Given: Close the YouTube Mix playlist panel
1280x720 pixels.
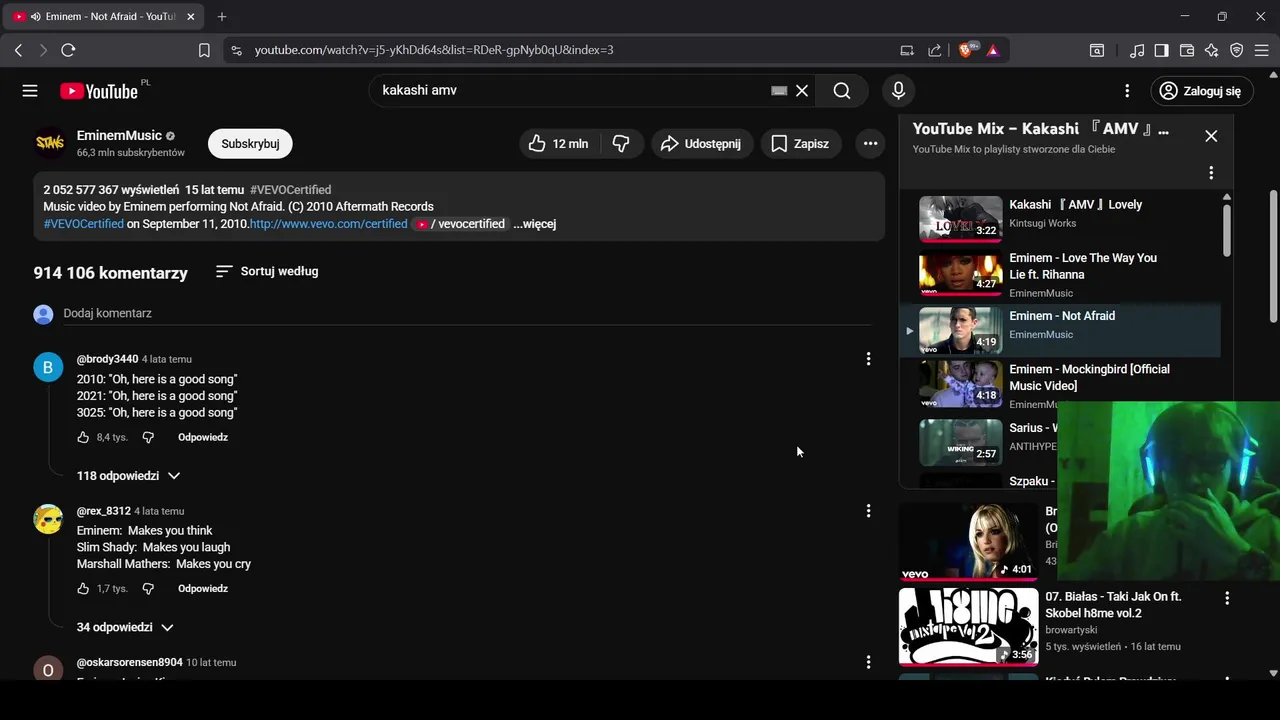Looking at the screenshot, I should point(1211,136).
